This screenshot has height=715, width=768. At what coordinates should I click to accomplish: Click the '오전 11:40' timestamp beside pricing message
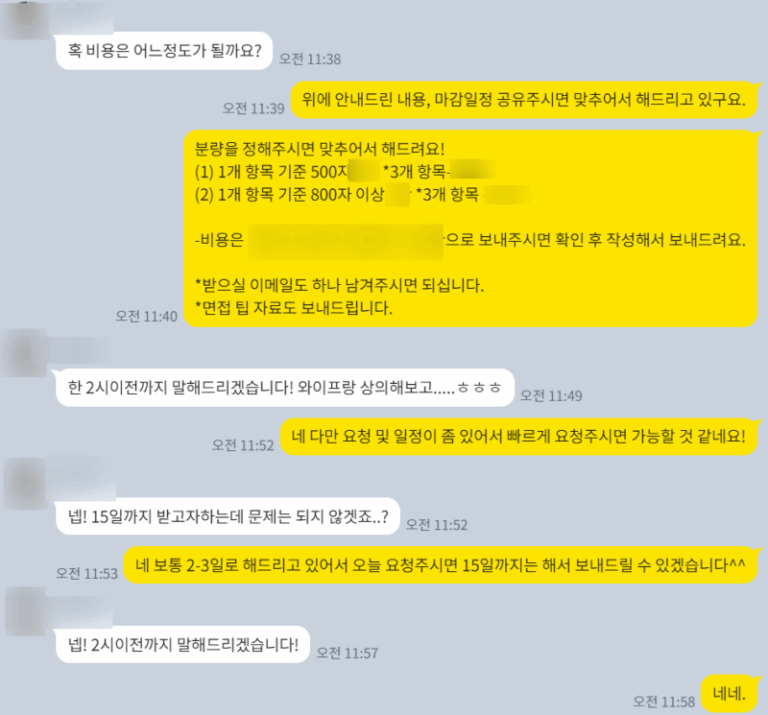[x=146, y=316]
